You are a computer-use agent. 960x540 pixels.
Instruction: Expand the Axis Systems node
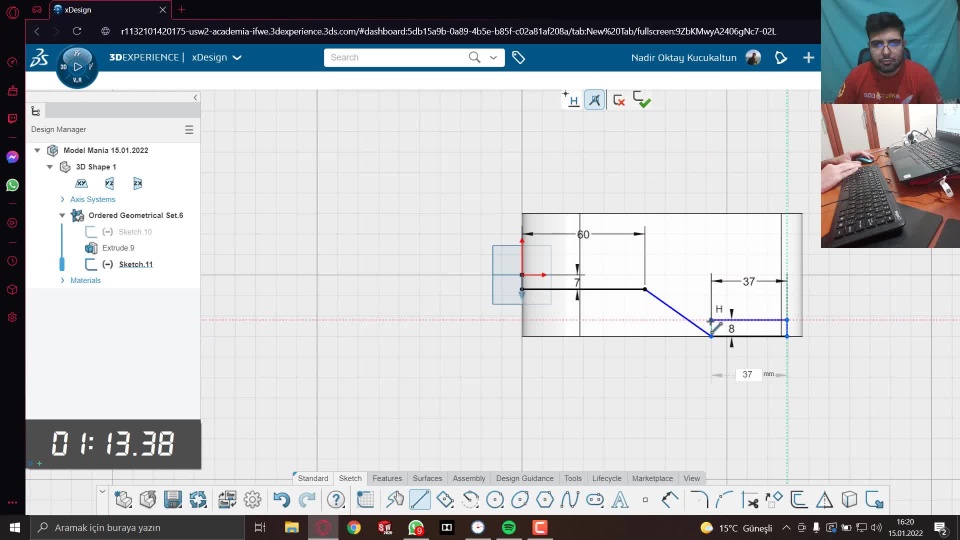(x=62, y=199)
